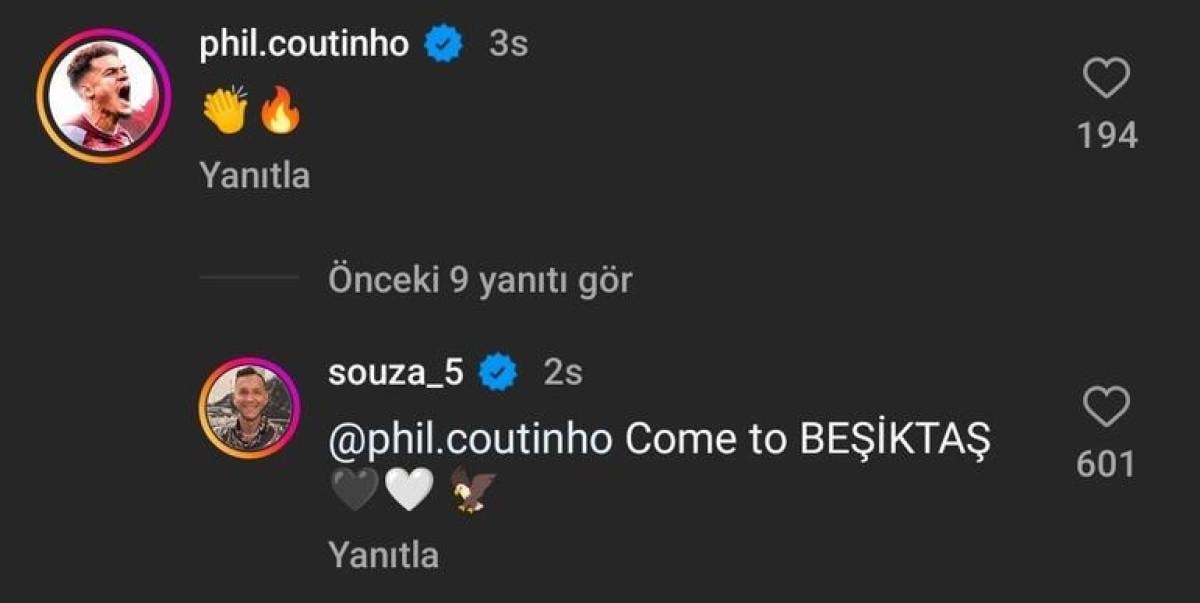The height and width of the screenshot is (603, 1200).
Task: Click the verified badge beside phil.coutinho
Action: (445, 43)
